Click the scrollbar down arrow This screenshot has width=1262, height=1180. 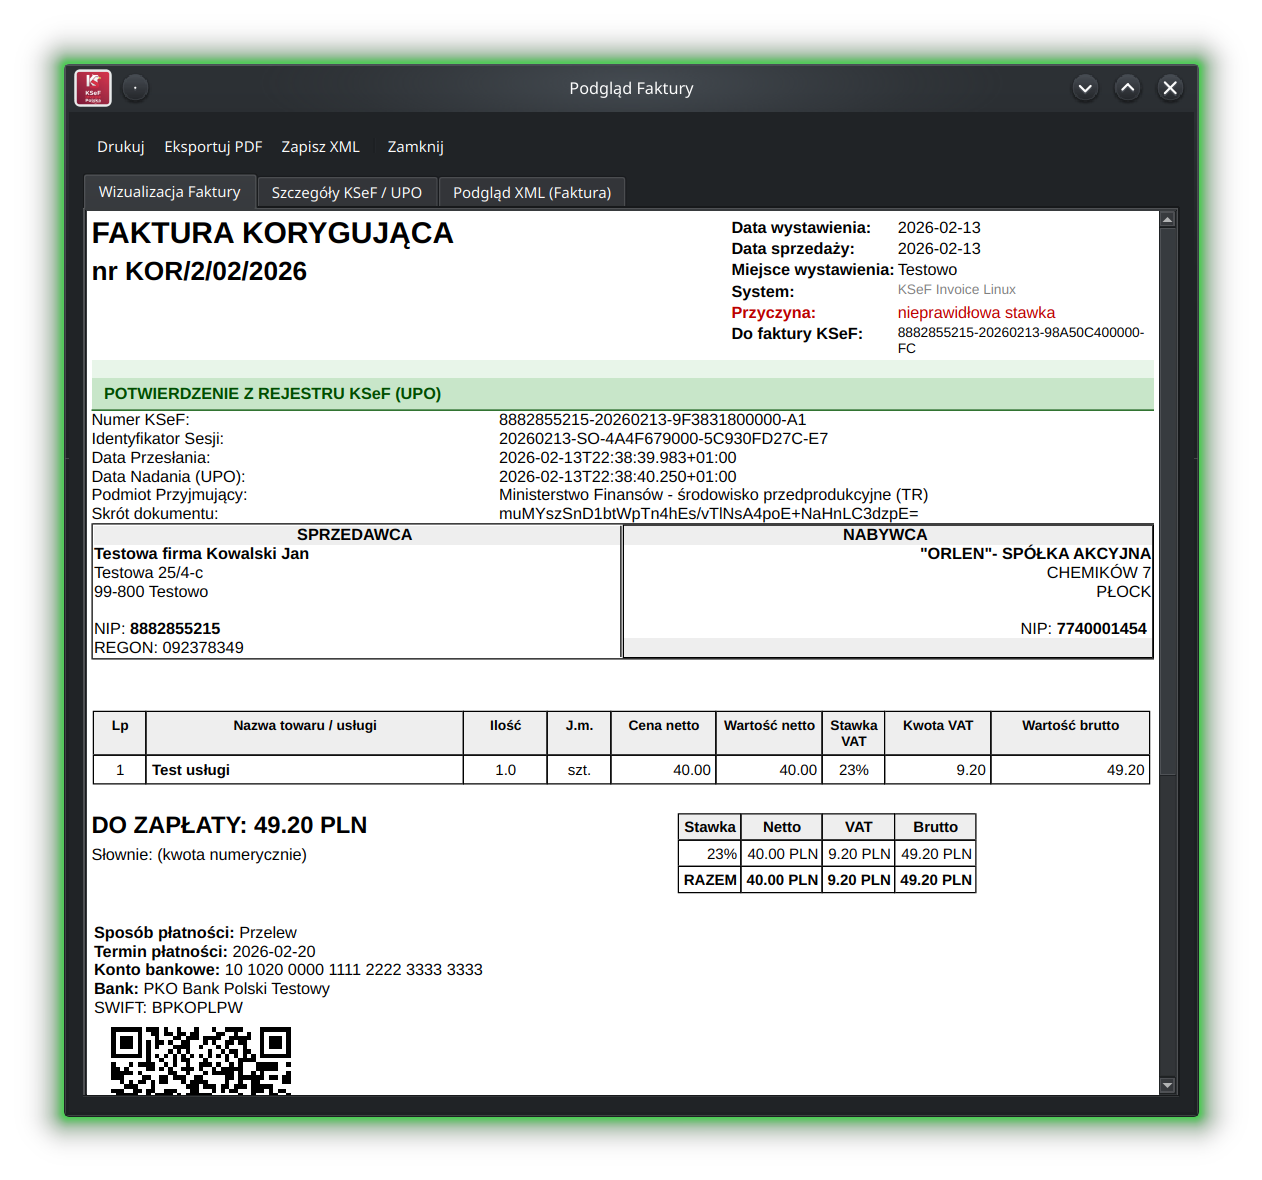1167,1084
